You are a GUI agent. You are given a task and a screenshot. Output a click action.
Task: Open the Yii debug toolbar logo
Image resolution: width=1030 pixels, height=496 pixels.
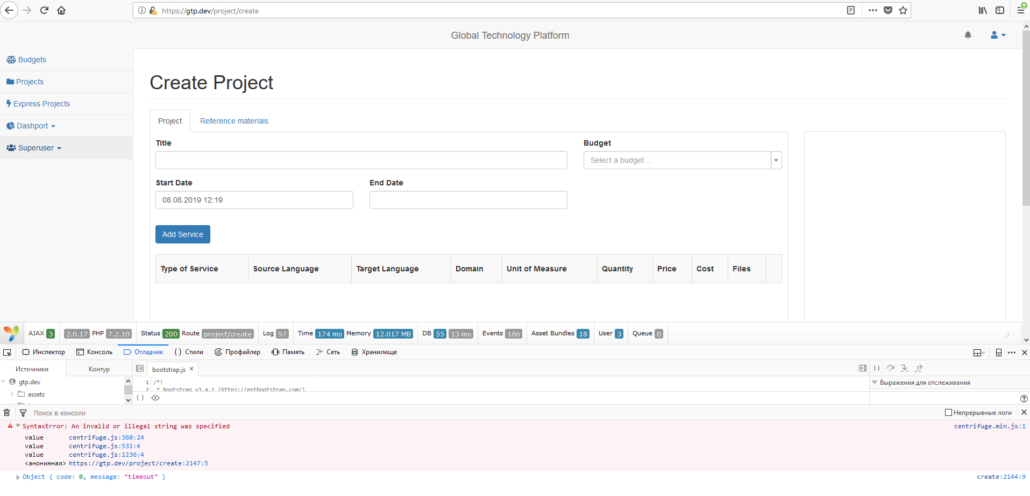pyautogui.click(x=11, y=333)
